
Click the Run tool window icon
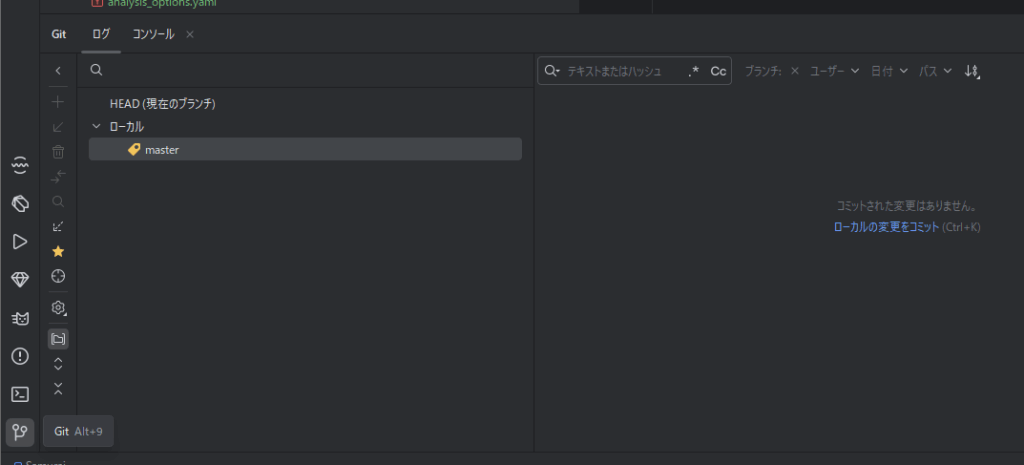point(19,241)
